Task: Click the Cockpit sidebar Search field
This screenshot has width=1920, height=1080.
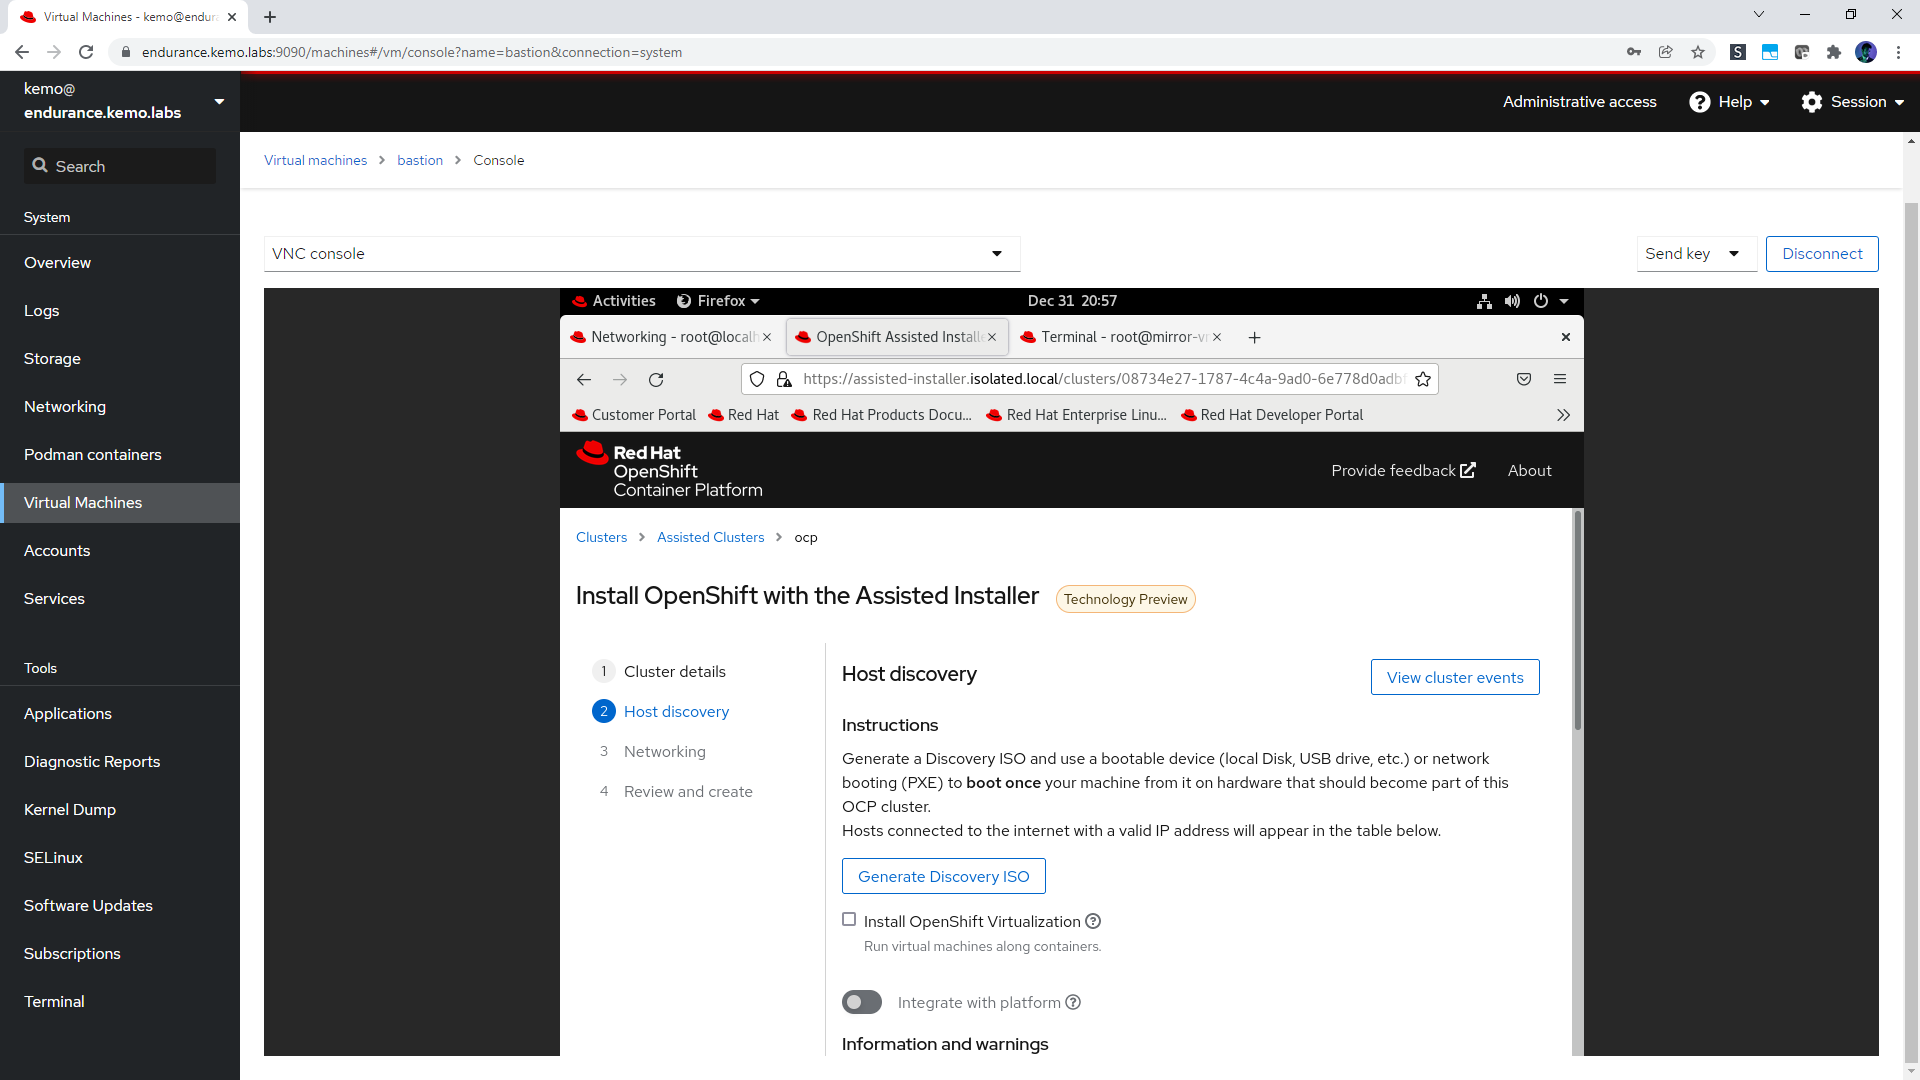Action: (120, 166)
